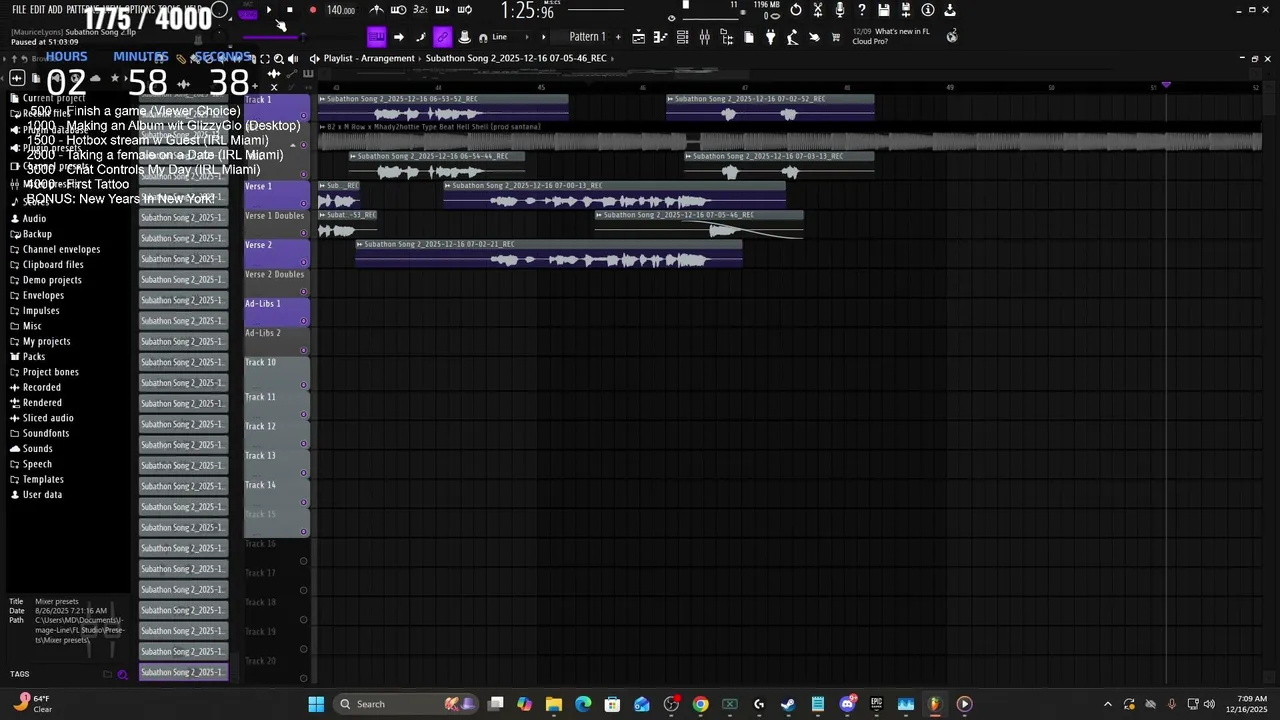Open the Mixer from toolbar icon
Screen dimensions: 1280x720
click(704, 37)
